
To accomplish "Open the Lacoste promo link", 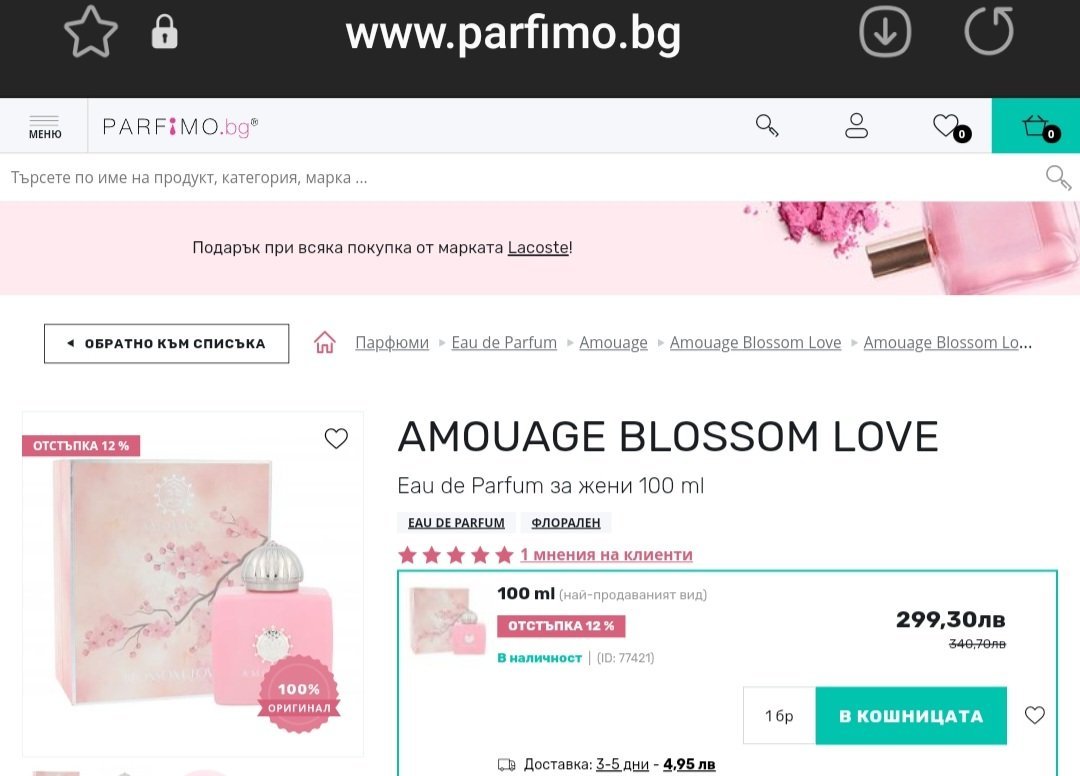I will click(x=538, y=247).
